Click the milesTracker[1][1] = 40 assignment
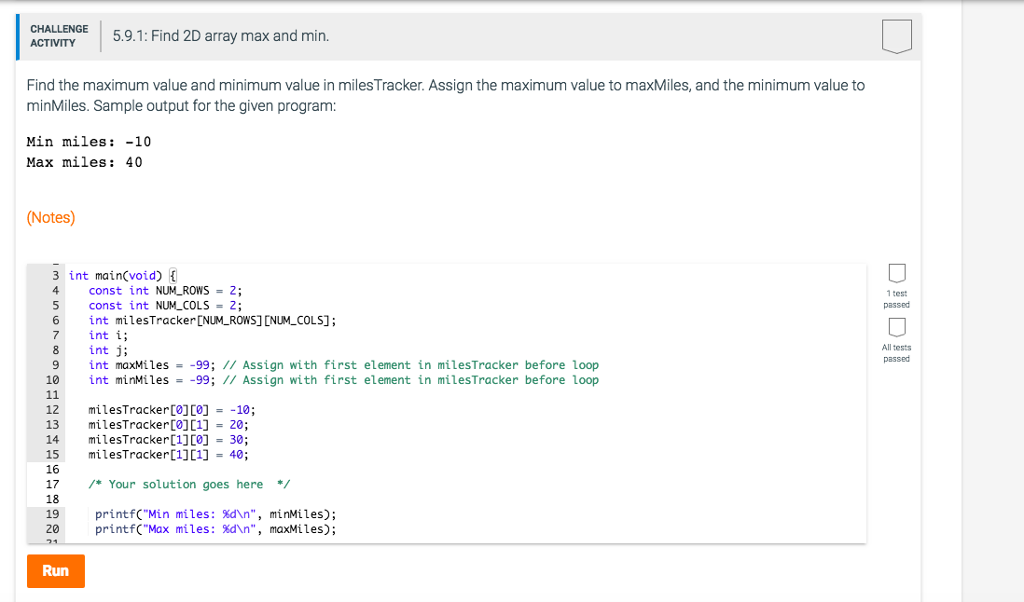The image size is (1024, 602). click(x=168, y=454)
